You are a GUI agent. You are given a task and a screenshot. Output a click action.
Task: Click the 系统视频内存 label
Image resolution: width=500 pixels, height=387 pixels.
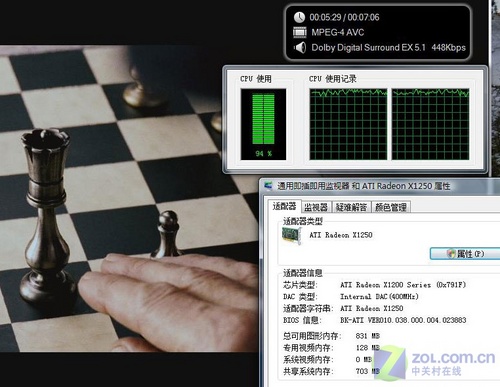coord(308,359)
